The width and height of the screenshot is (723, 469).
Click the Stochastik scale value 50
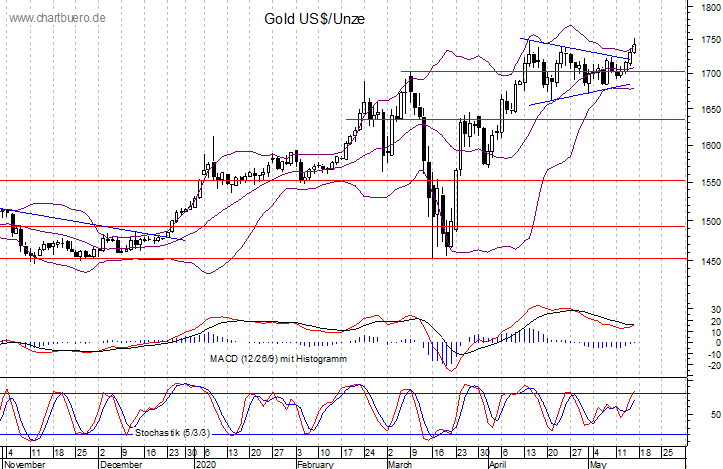pos(716,415)
